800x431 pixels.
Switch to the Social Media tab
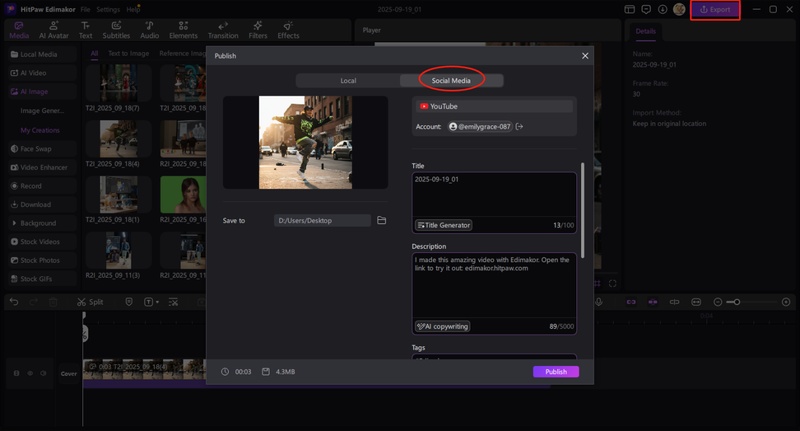click(x=451, y=81)
